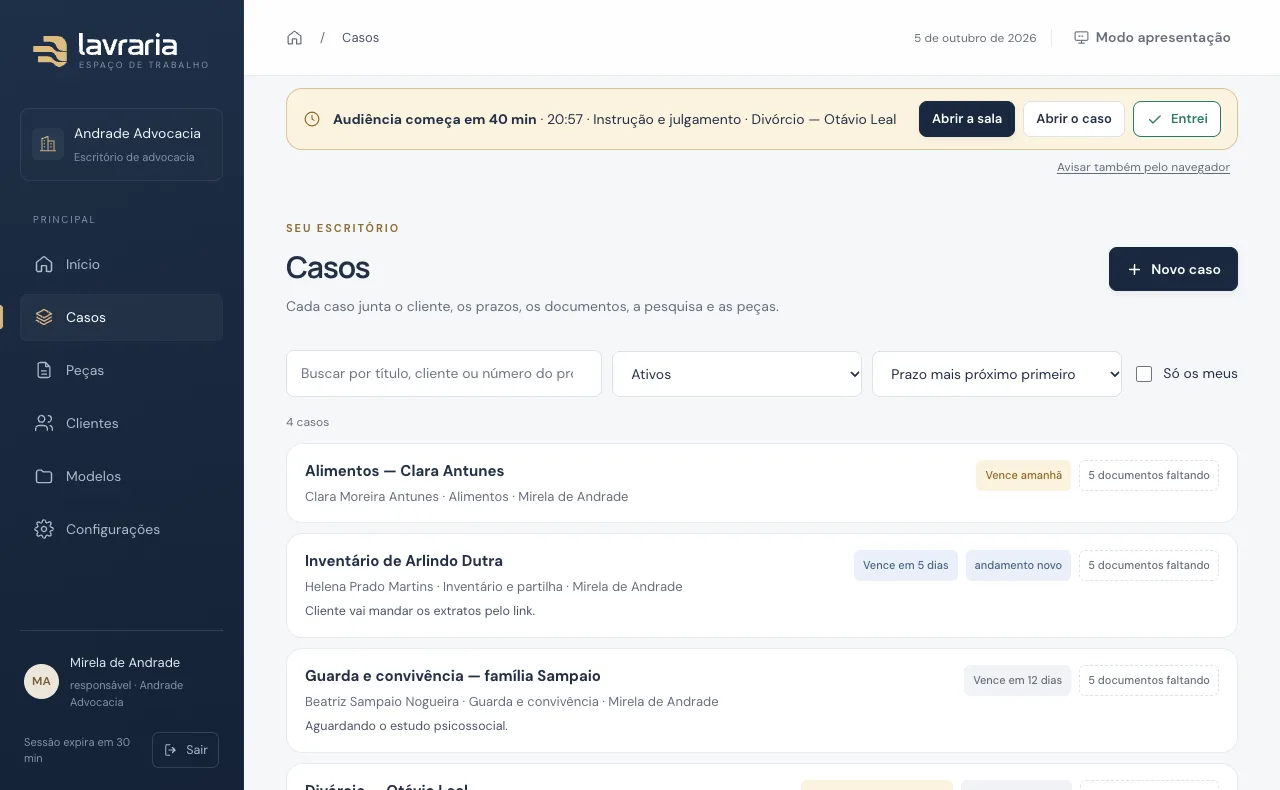Click the Início house icon in sidebar

coord(44,264)
